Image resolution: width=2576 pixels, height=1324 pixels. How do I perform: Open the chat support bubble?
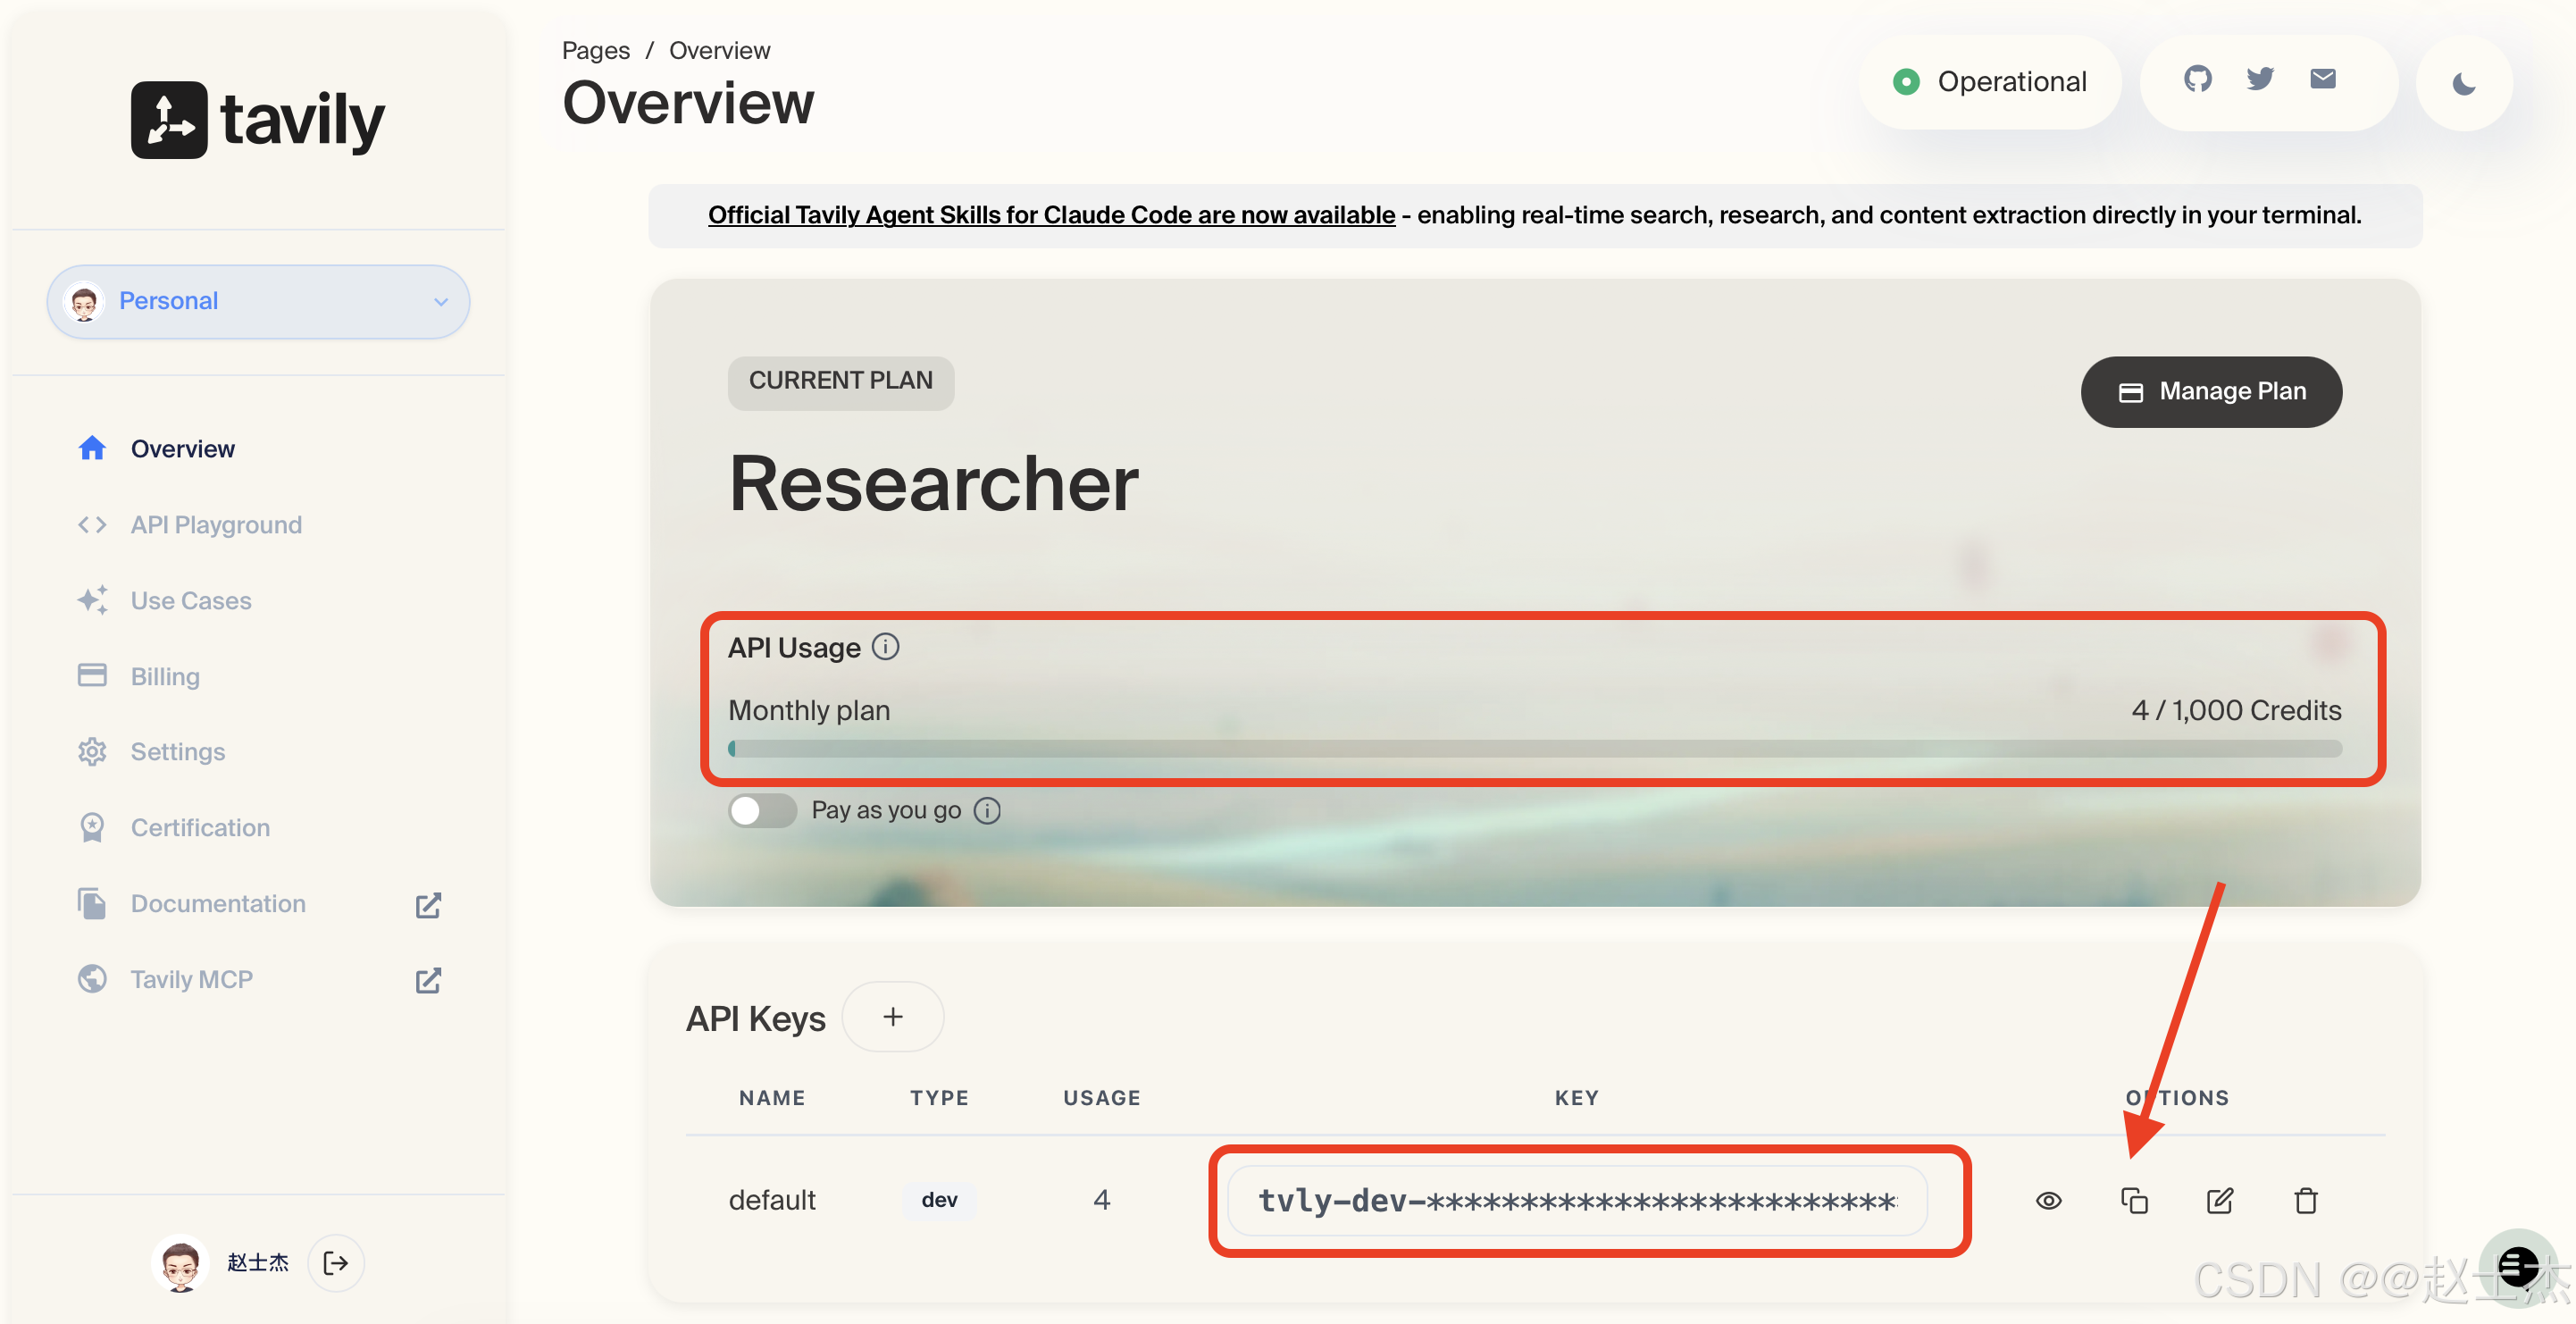(2518, 1267)
